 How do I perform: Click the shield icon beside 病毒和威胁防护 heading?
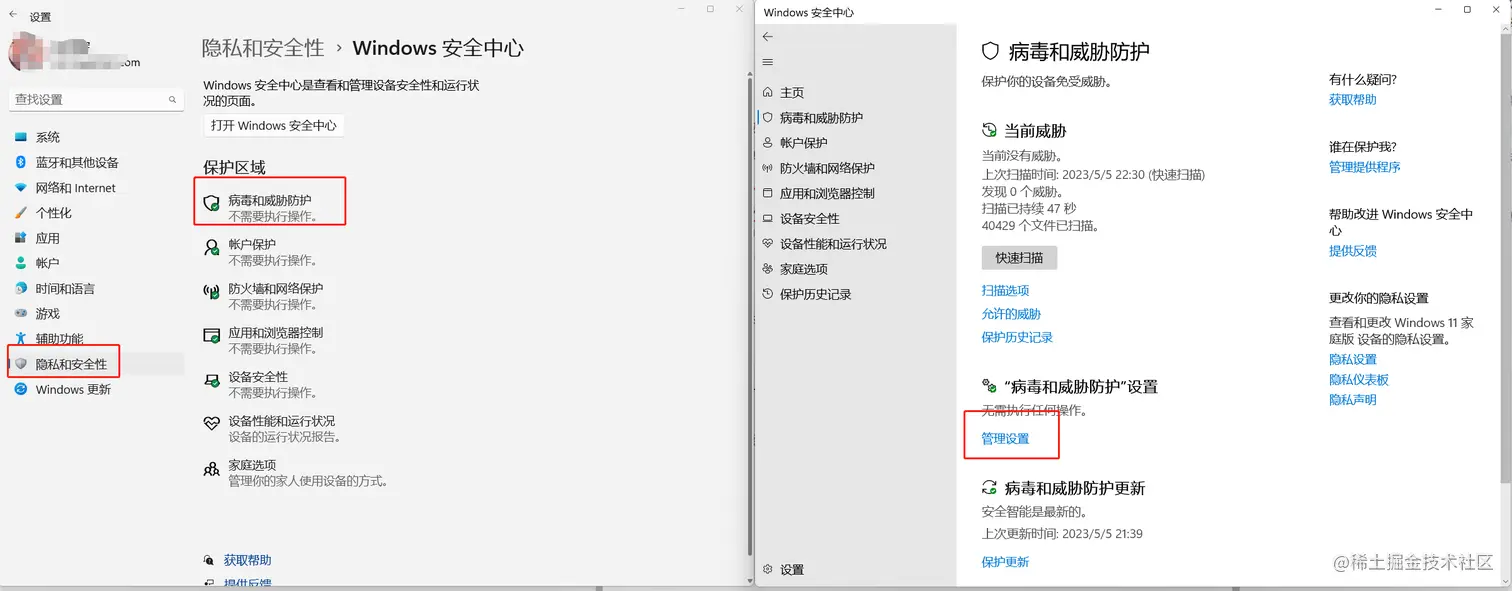click(x=990, y=50)
